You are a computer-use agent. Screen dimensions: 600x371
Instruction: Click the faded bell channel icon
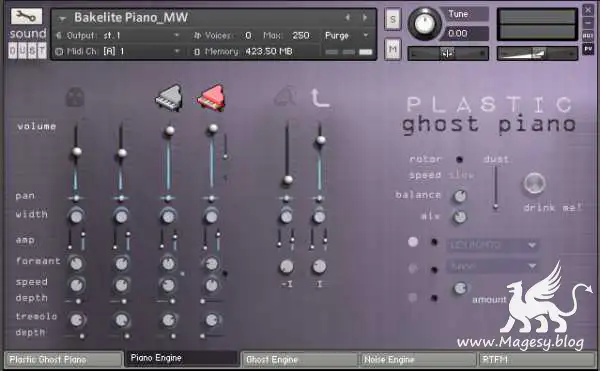[x=285, y=96]
